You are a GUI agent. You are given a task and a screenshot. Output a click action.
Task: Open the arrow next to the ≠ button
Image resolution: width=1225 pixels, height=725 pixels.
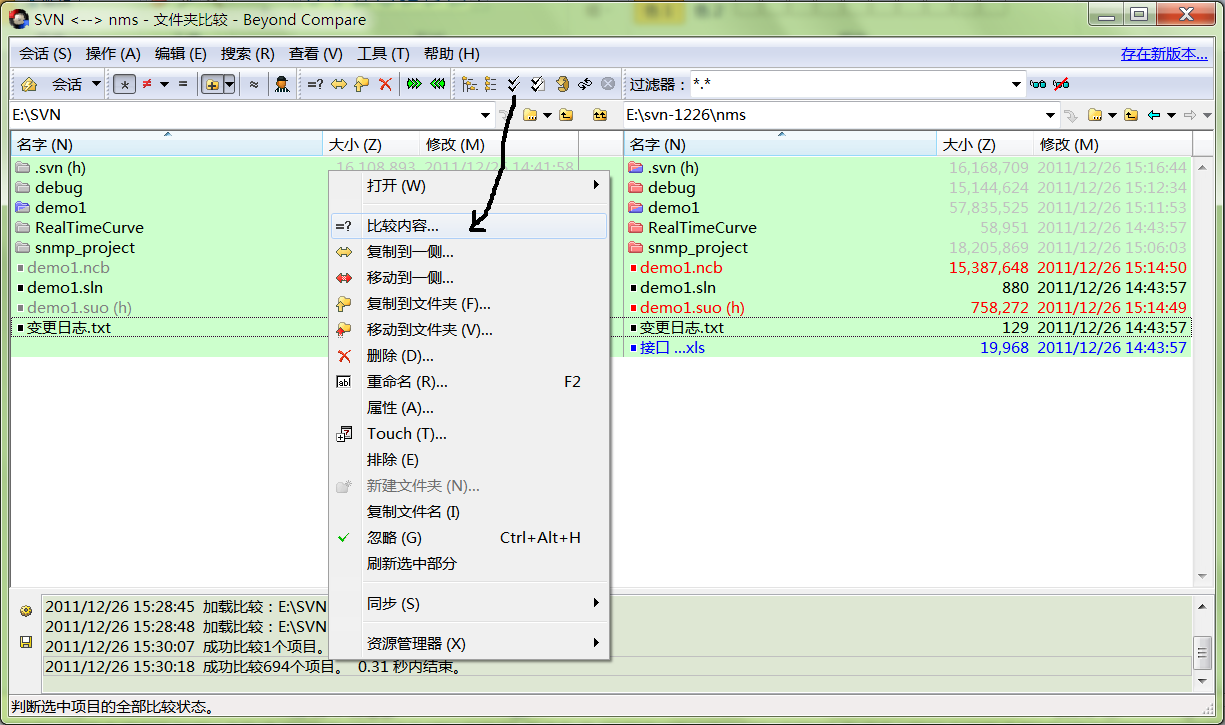(x=164, y=84)
